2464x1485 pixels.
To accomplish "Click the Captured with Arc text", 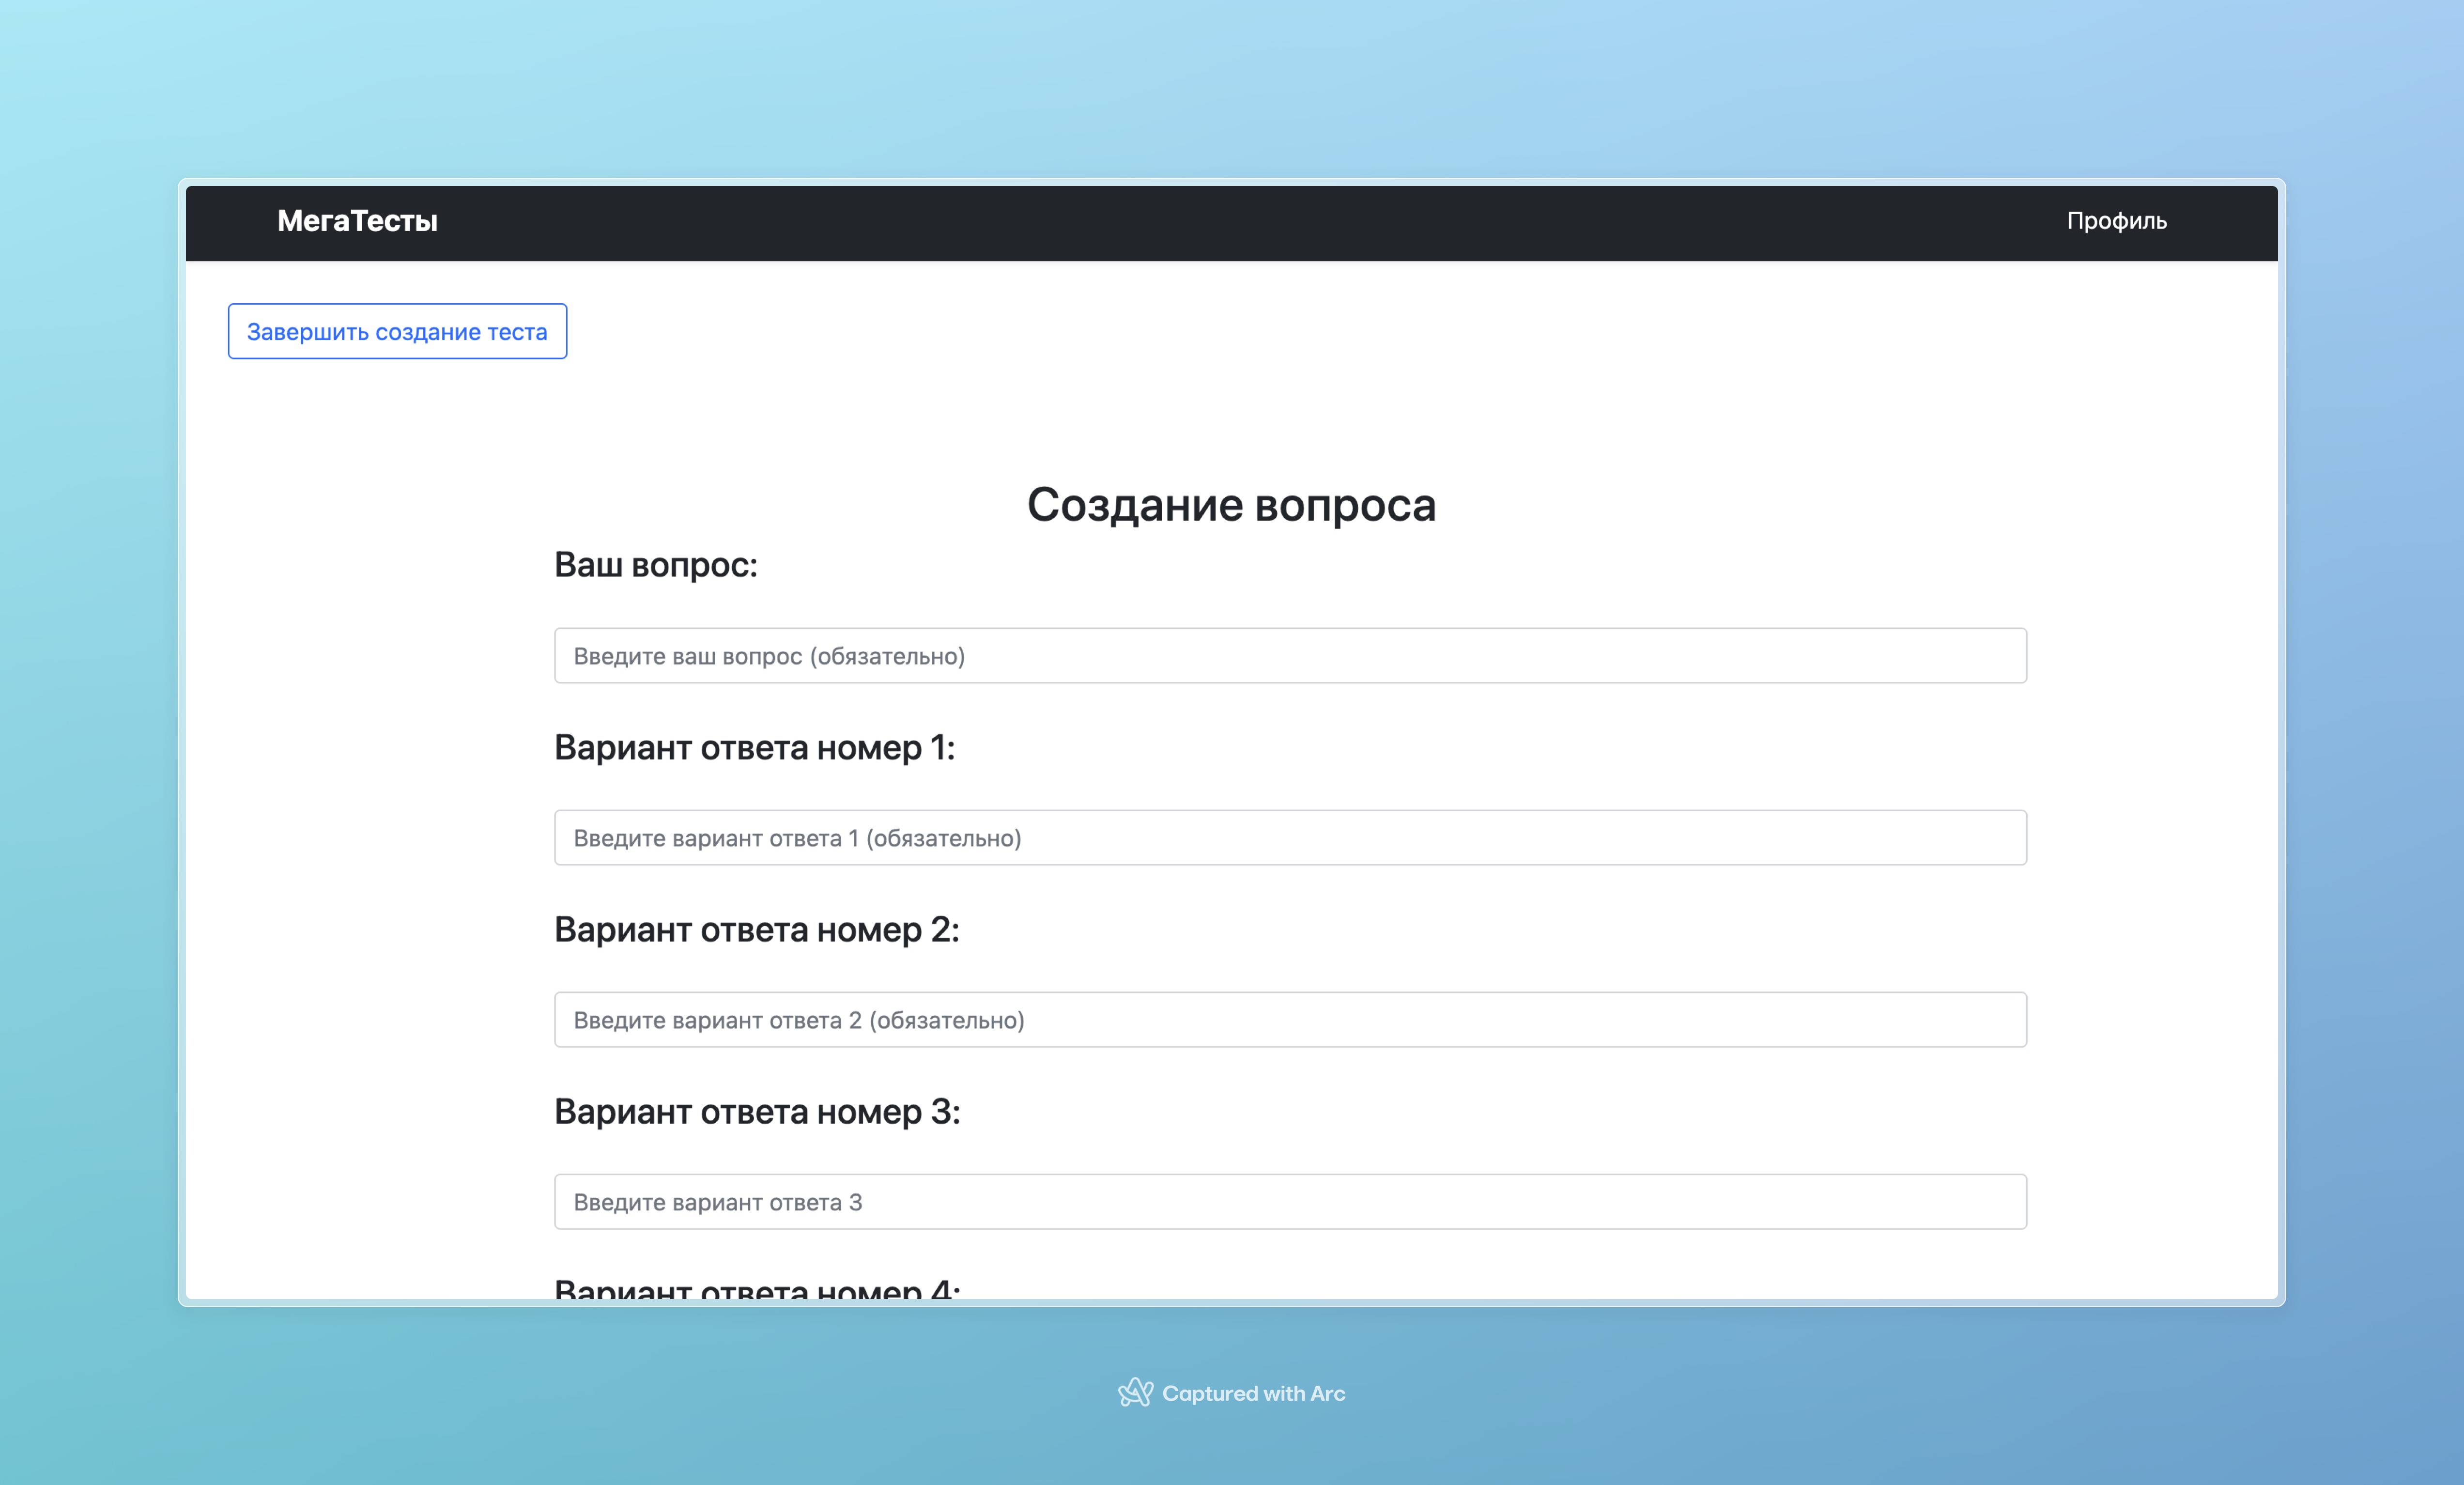I will (1253, 1393).
